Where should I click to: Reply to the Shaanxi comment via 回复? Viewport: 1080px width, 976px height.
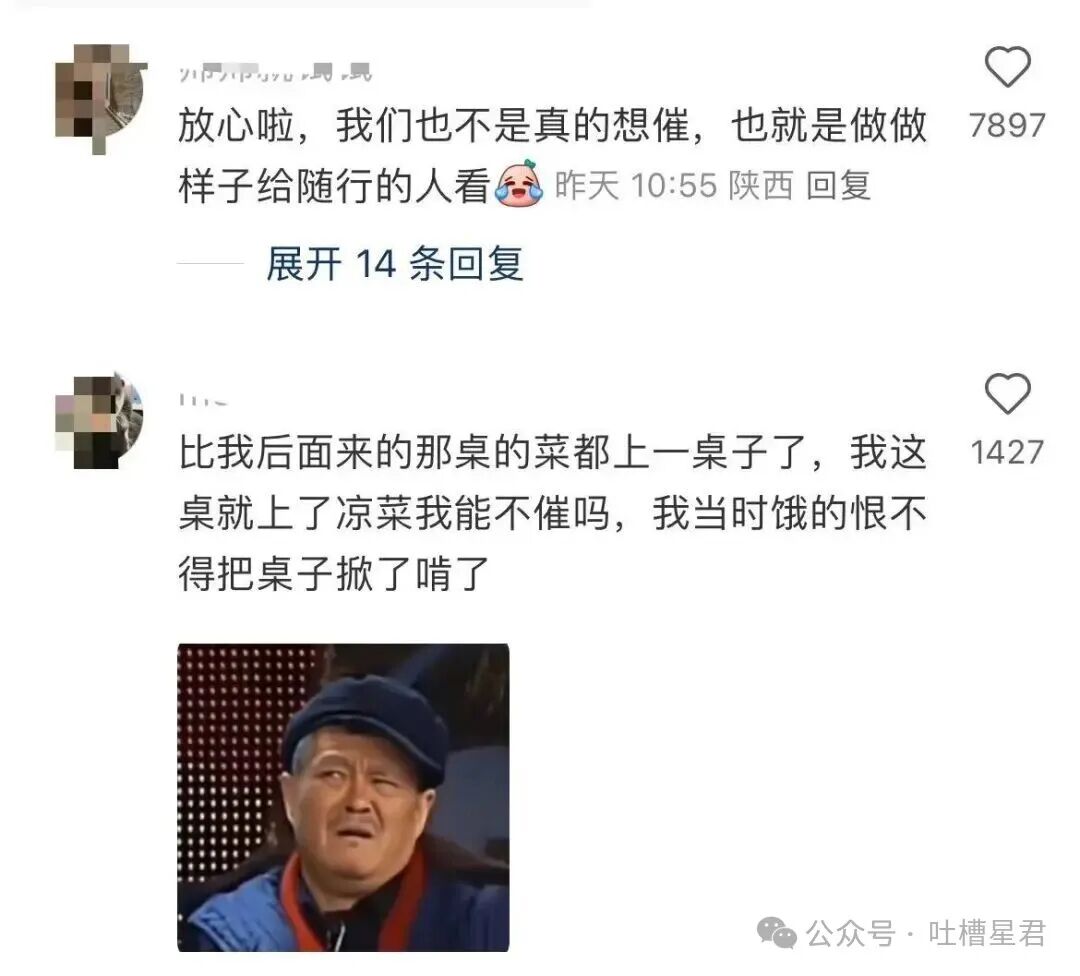tap(838, 186)
